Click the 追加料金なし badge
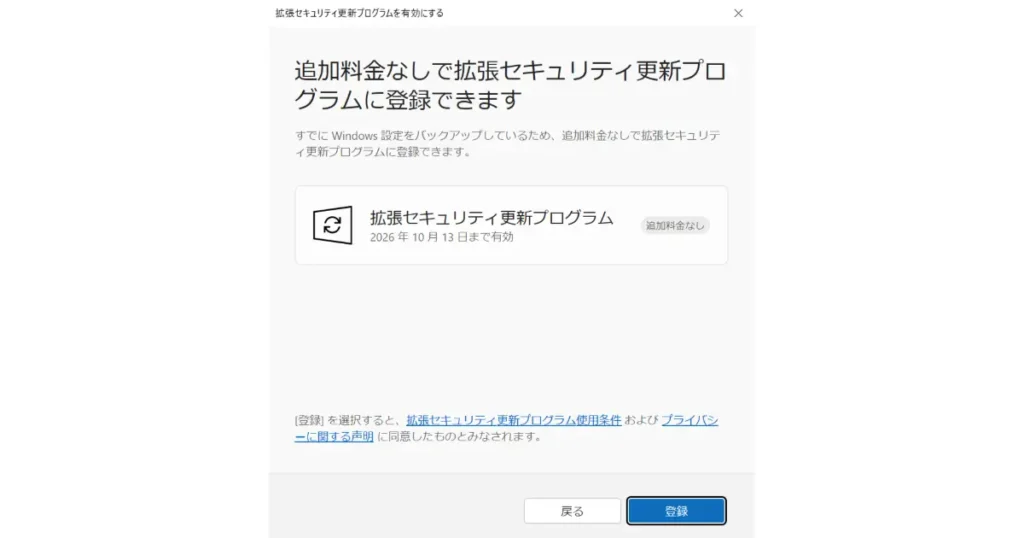Screen dimensions: 1024x538 (675, 225)
